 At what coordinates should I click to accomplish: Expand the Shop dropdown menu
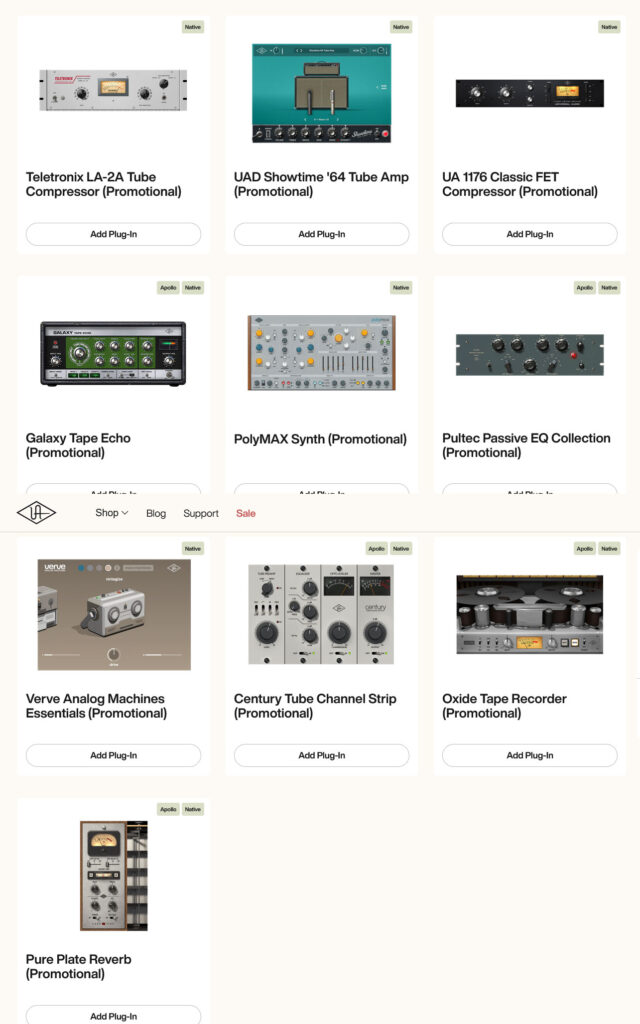(112, 513)
